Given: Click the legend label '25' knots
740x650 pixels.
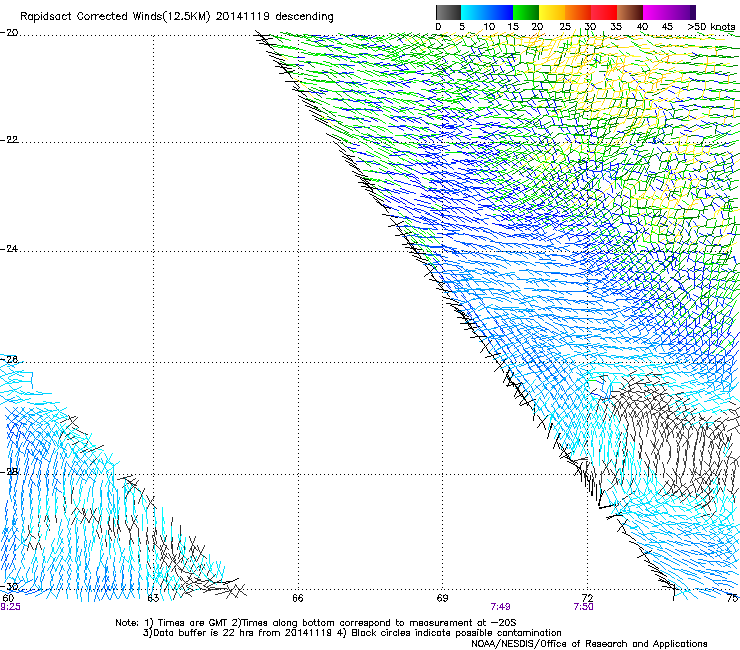Looking at the screenshot, I should coord(565,27).
